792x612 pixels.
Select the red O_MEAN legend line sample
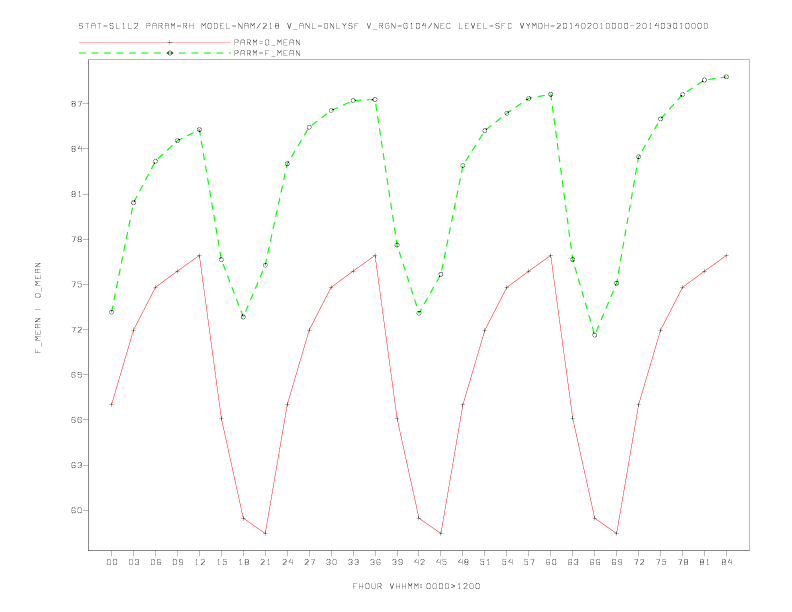pos(155,42)
